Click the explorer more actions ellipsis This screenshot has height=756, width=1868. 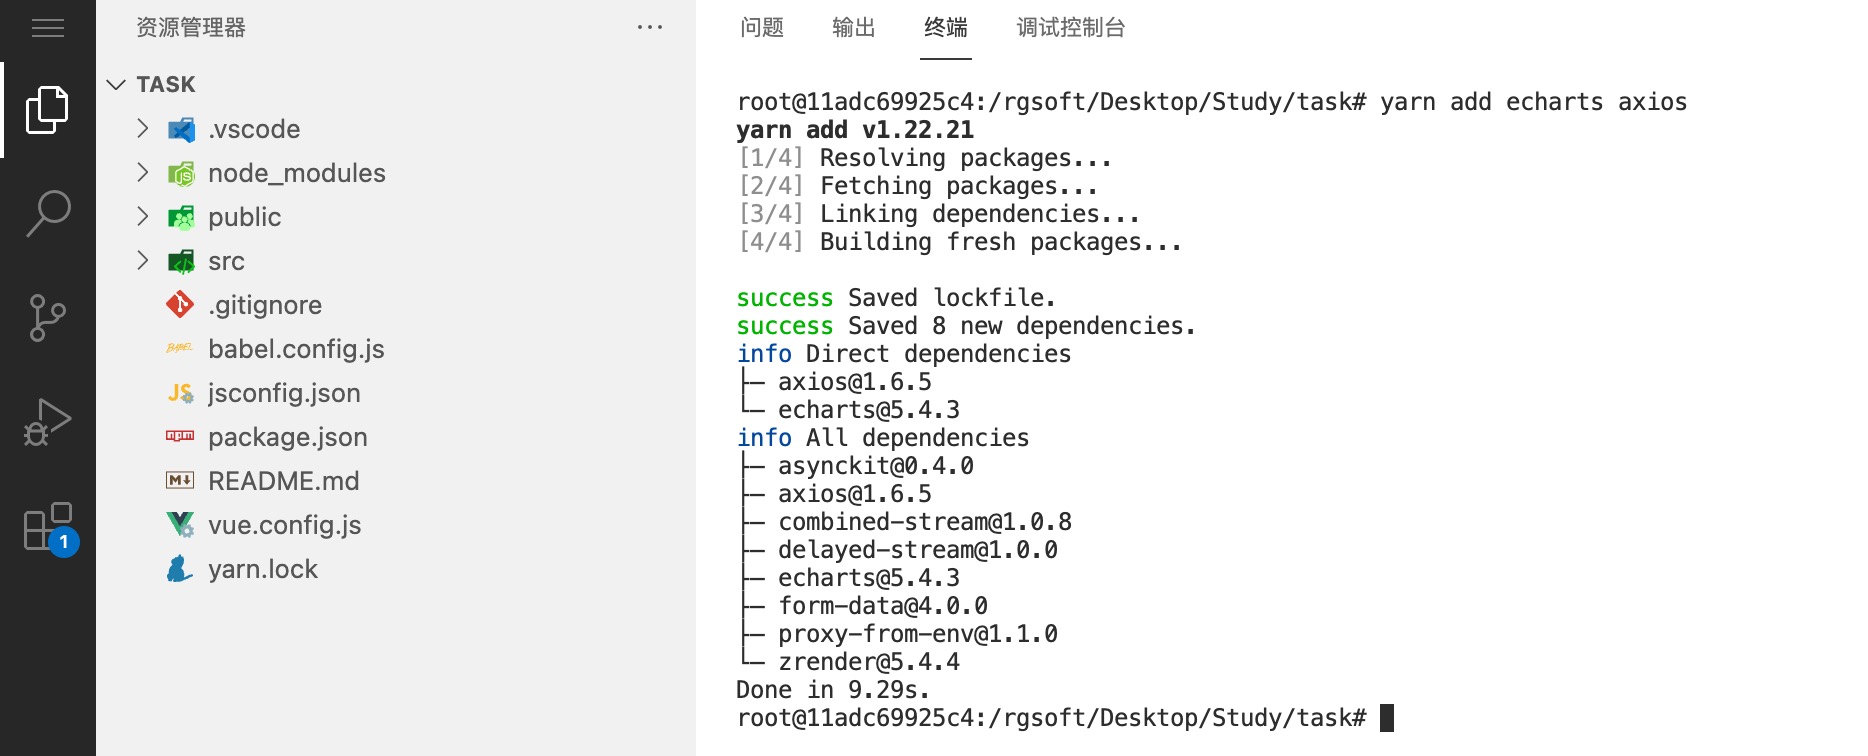pyautogui.click(x=649, y=28)
